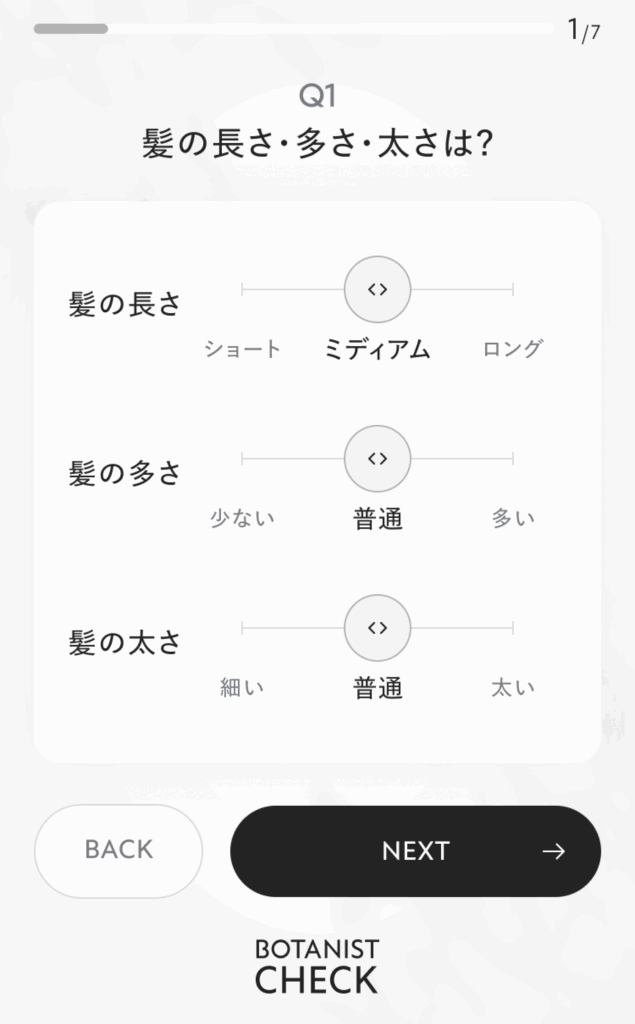Click the hair volume slider handle
The width and height of the screenshot is (635, 1024).
tap(377, 458)
